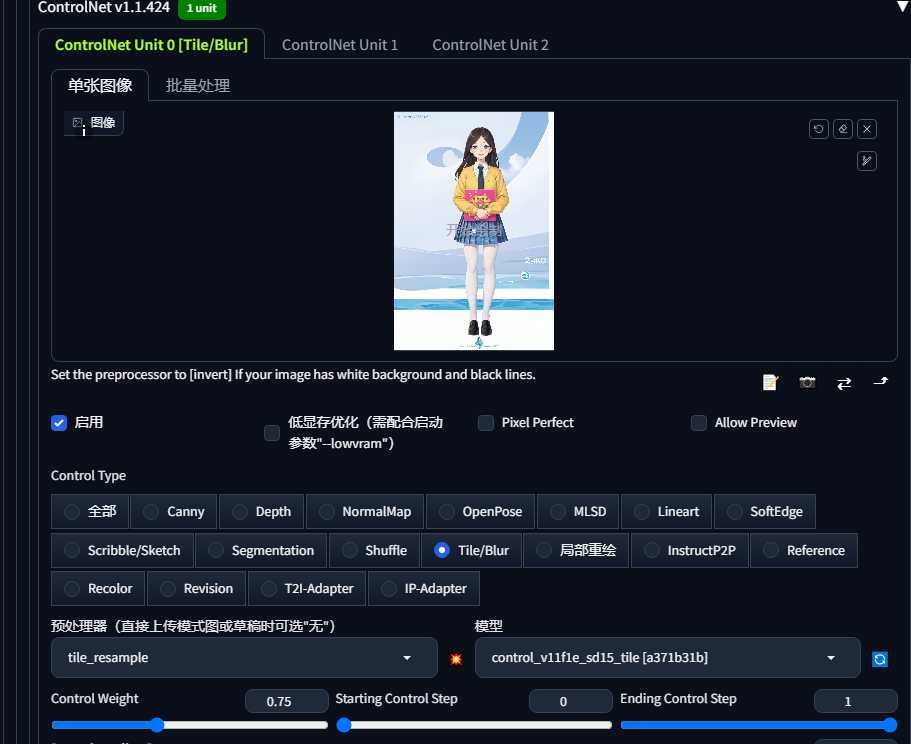
Task: Select the Depth control type
Action: coord(261,512)
